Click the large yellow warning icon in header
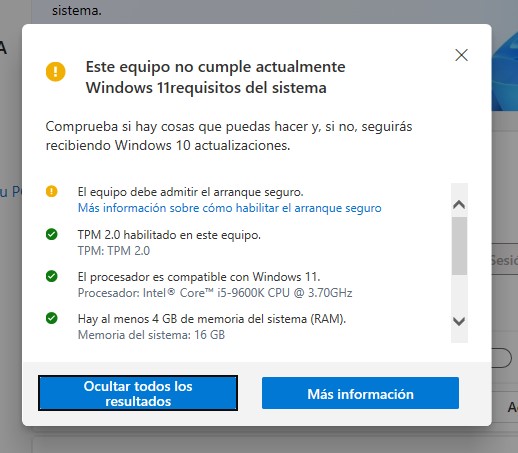This screenshot has height=453, width=518. (x=56, y=71)
